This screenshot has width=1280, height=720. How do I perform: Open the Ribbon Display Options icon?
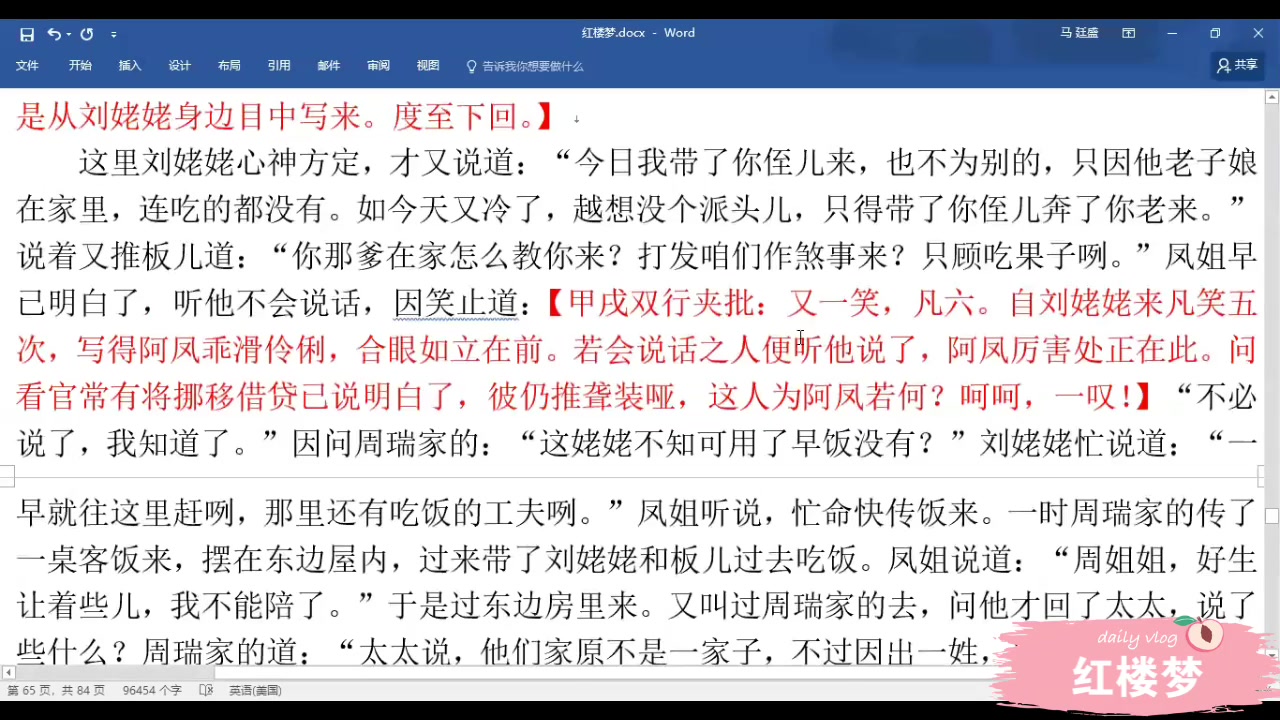tap(1129, 33)
